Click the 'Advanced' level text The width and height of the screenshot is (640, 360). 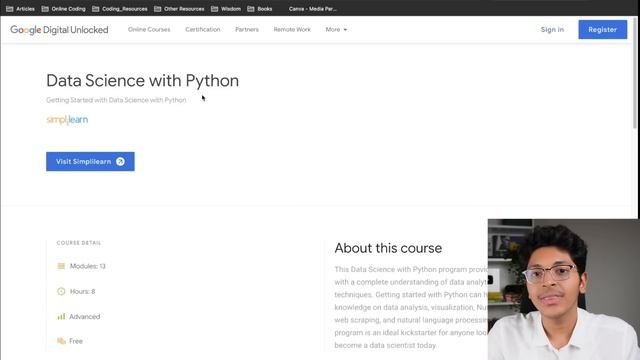coord(84,317)
